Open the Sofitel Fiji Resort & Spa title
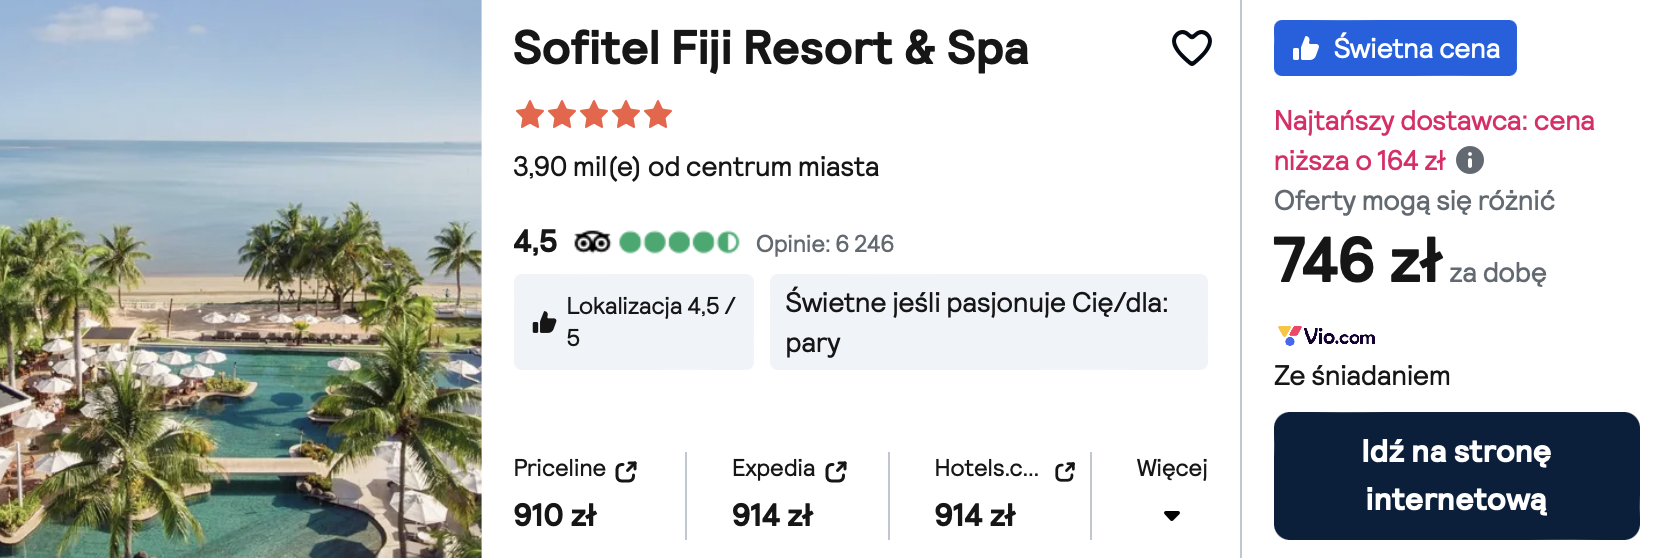This screenshot has width=1660, height=558. pyautogui.click(x=771, y=48)
